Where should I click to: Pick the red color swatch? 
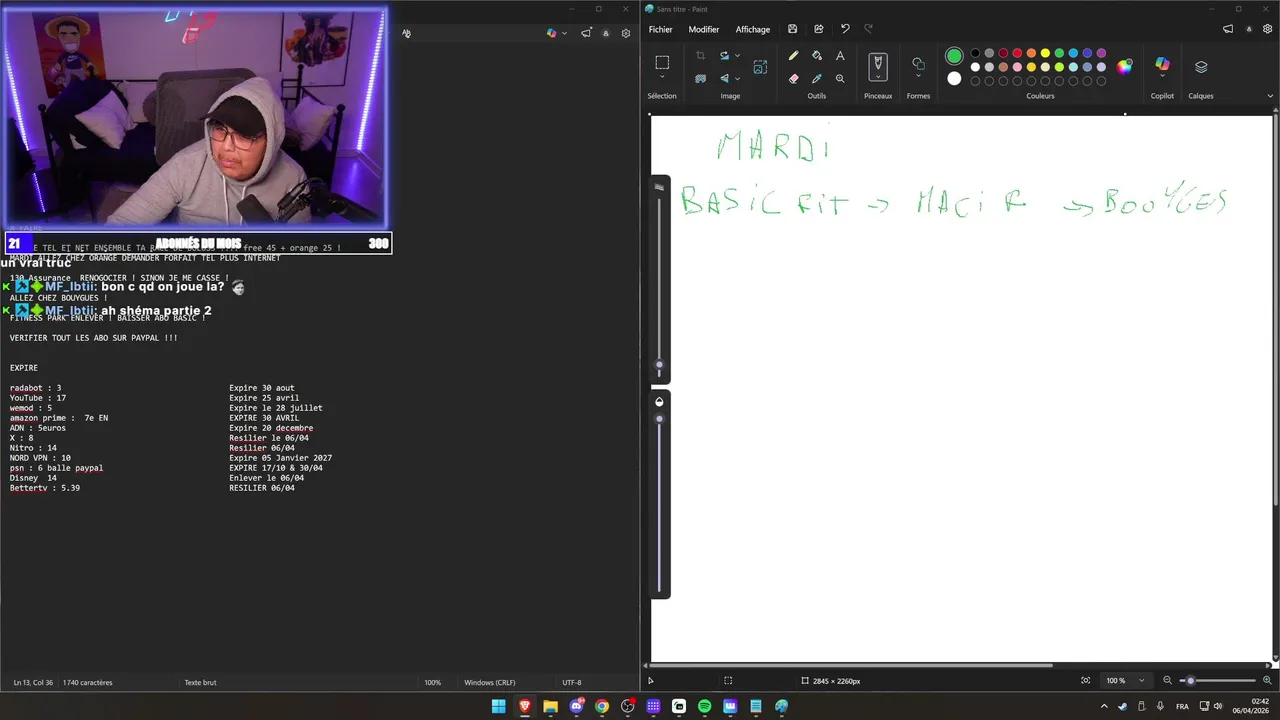coord(1017,53)
